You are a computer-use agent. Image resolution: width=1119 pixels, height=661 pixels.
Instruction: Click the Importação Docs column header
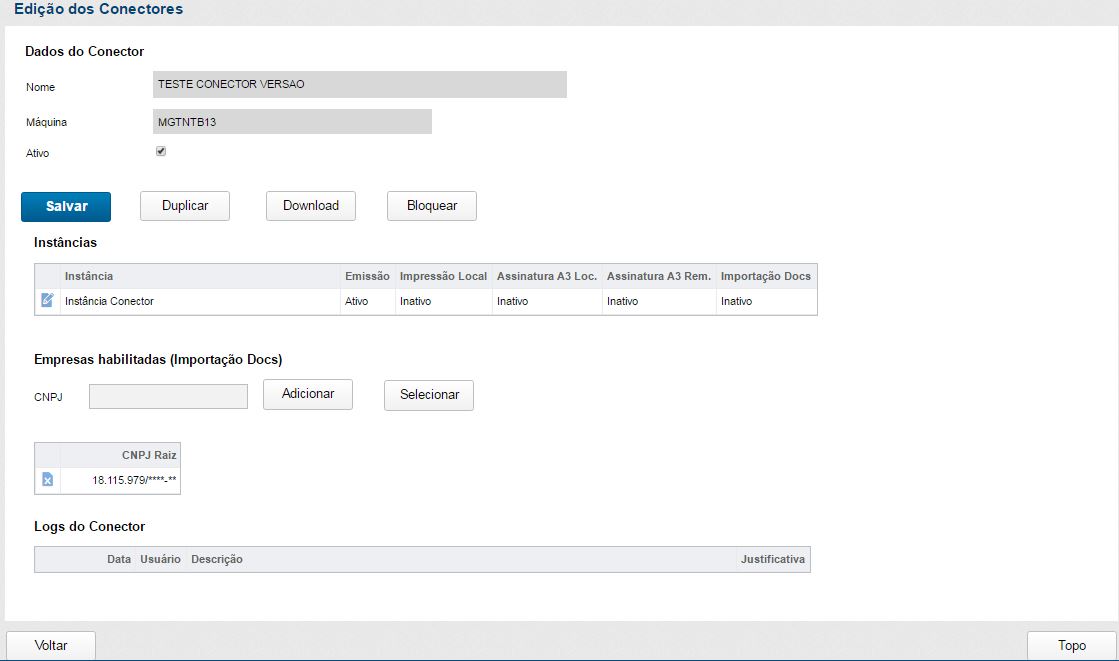(765, 276)
